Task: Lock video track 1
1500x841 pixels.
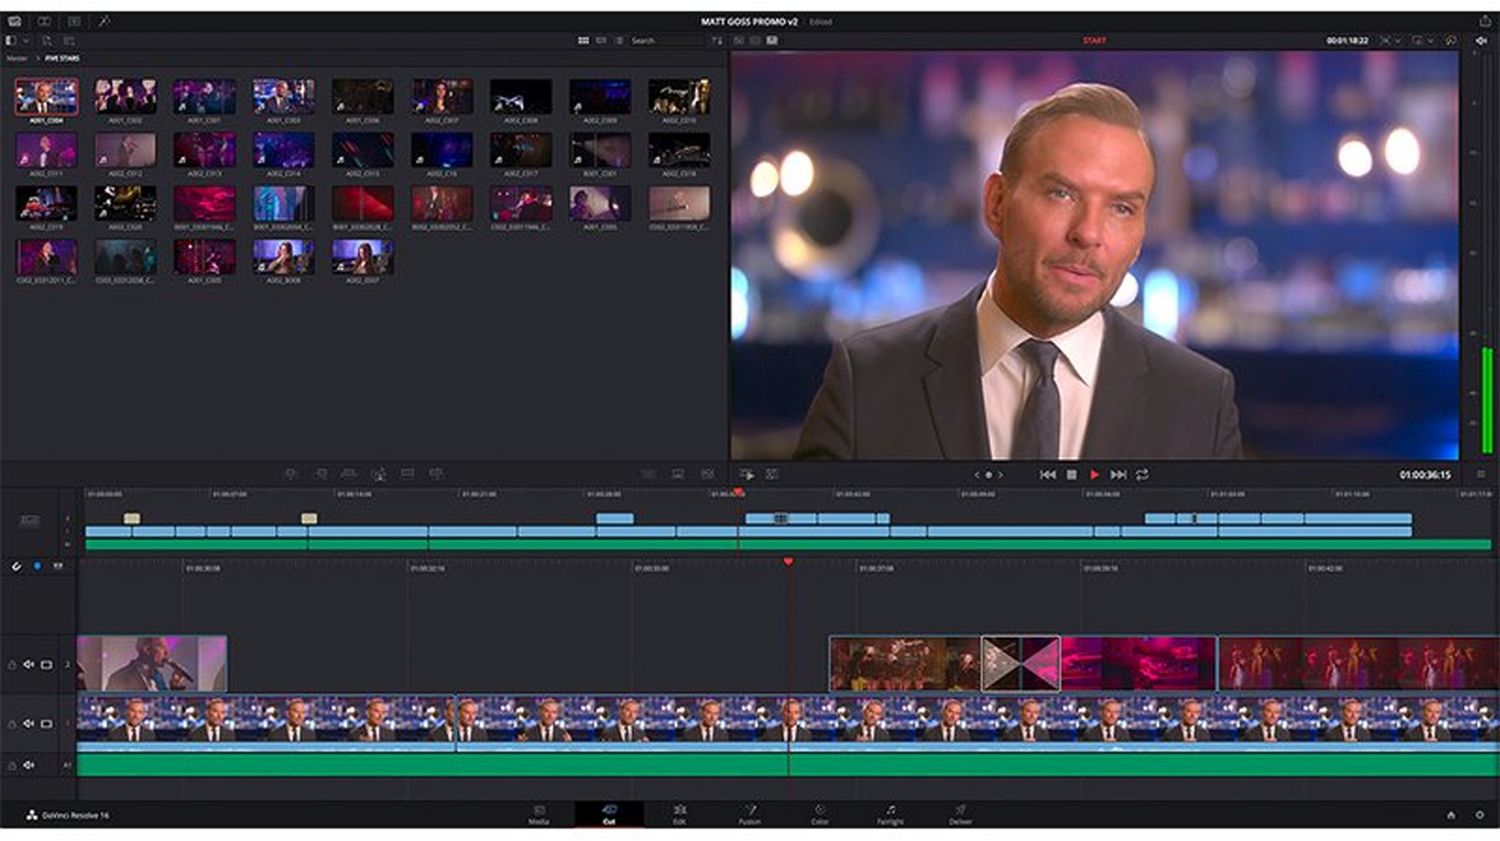Action: pyautogui.click(x=12, y=724)
